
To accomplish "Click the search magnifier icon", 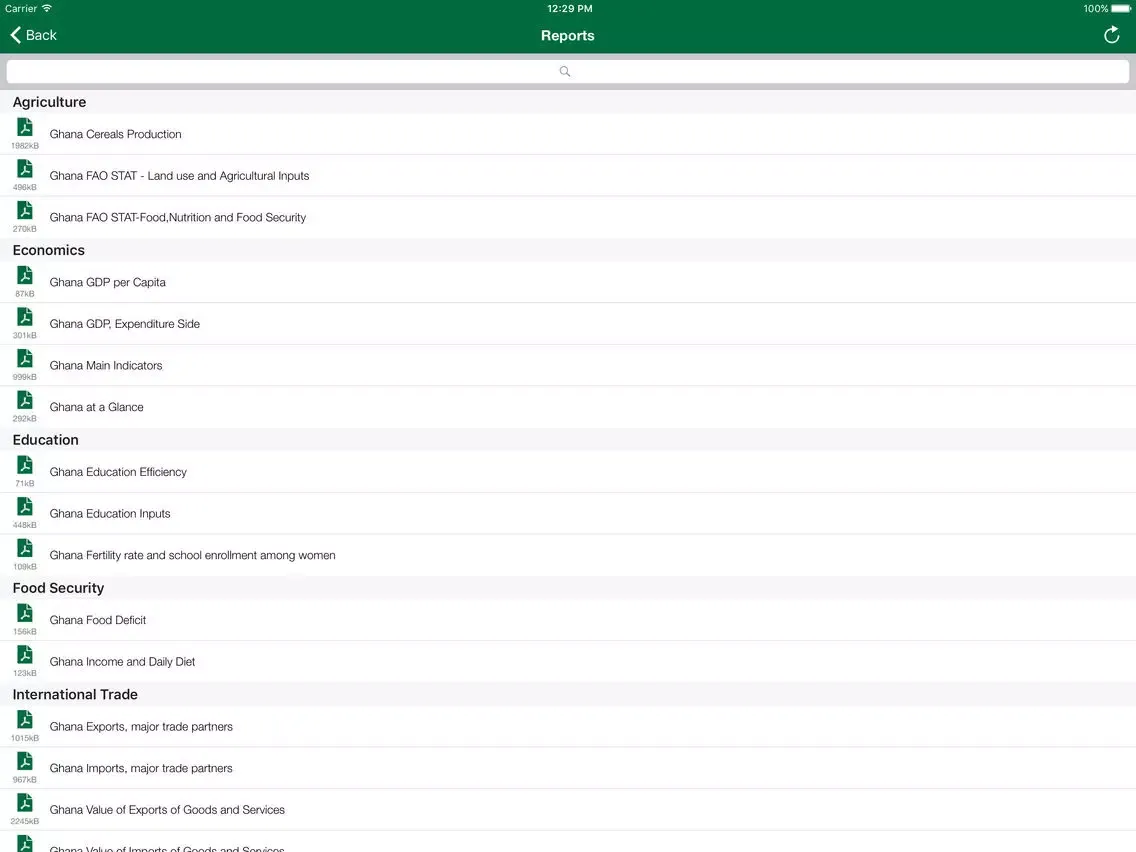I will (564, 71).
